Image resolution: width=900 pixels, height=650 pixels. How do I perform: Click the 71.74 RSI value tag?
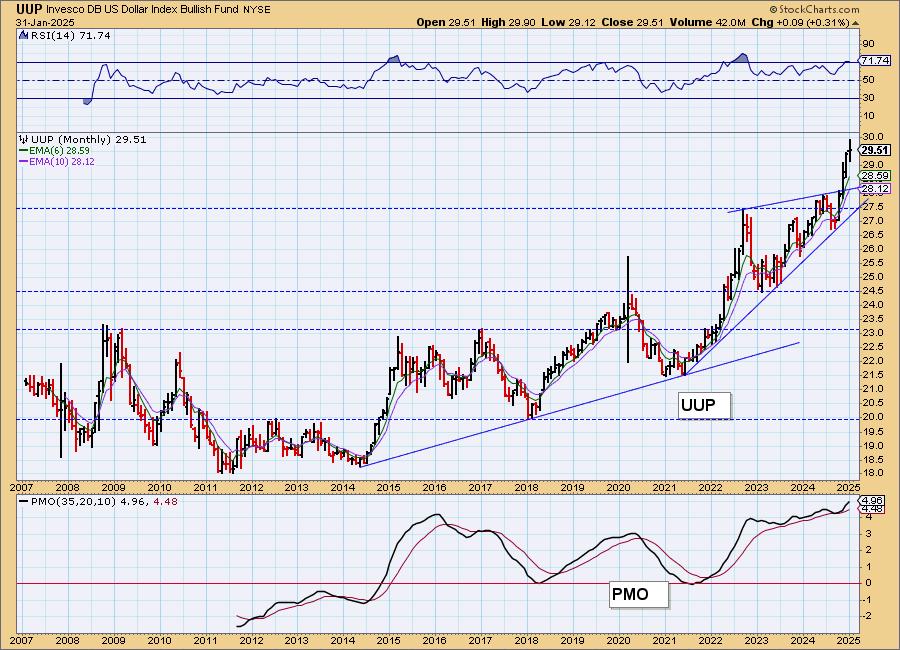[875, 60]
